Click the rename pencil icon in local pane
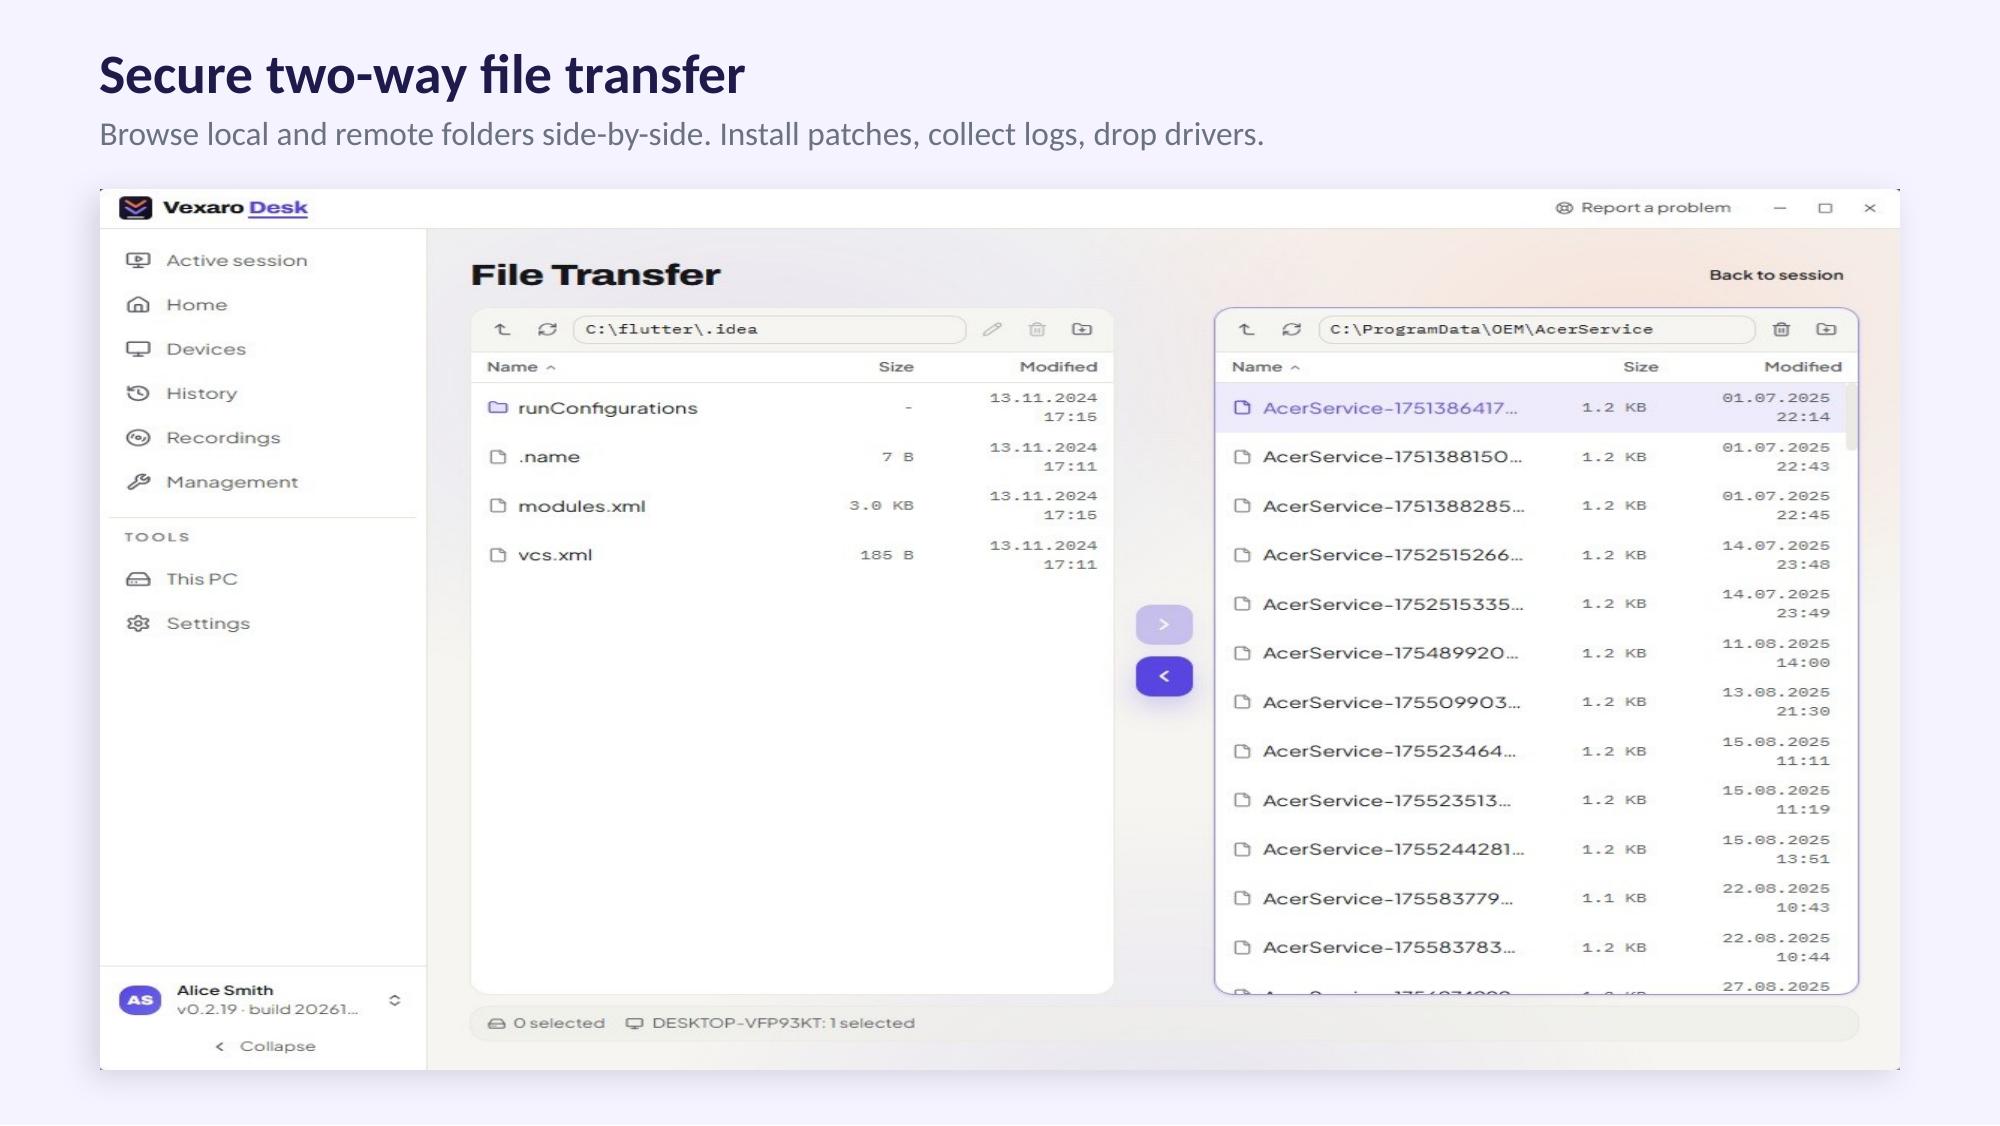 (992, 329)
